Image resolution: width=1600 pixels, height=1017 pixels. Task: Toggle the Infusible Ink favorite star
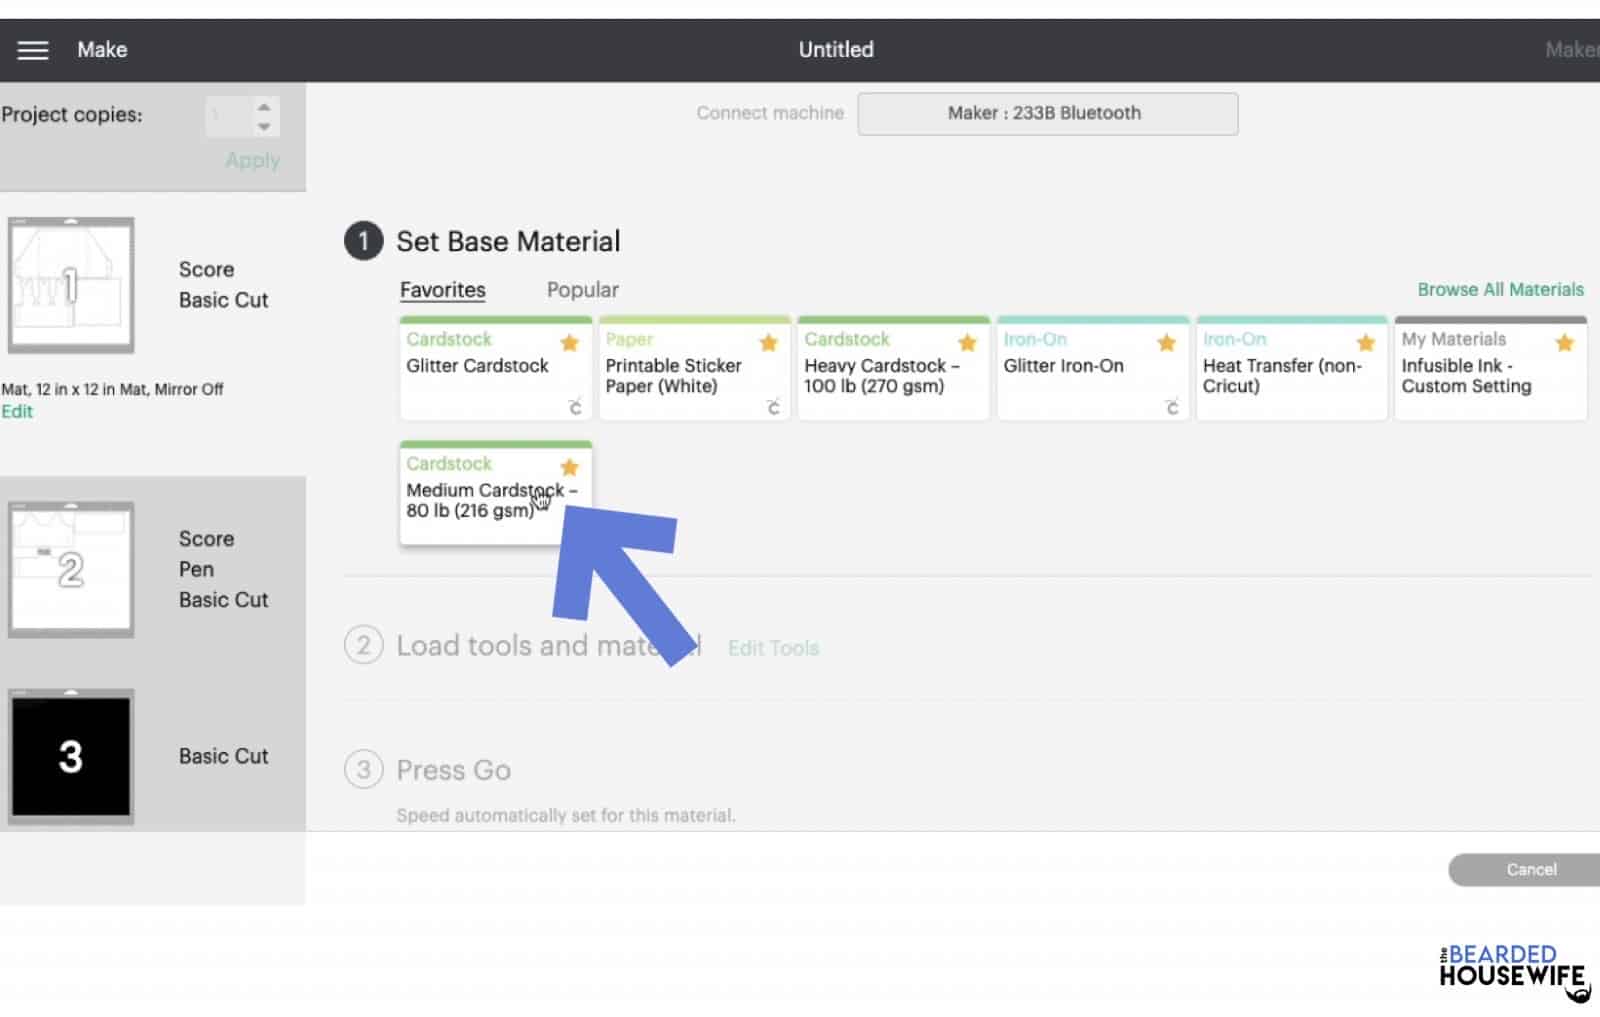pyautogui.click(x=1565, y=343)
